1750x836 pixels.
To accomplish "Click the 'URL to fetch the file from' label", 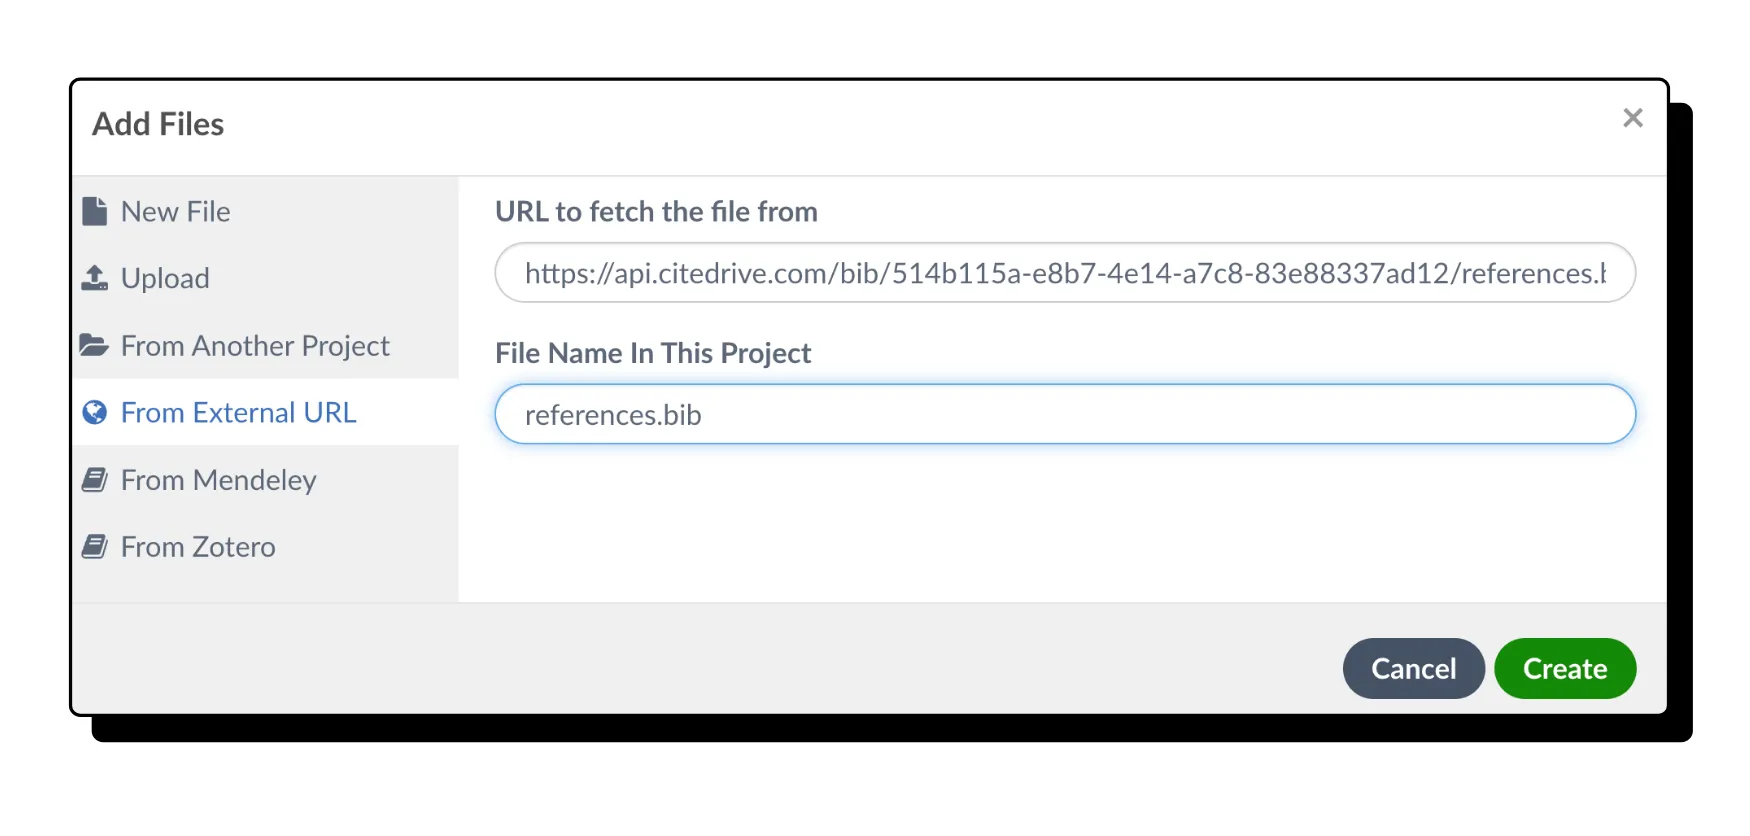I will tap(656, 212).
